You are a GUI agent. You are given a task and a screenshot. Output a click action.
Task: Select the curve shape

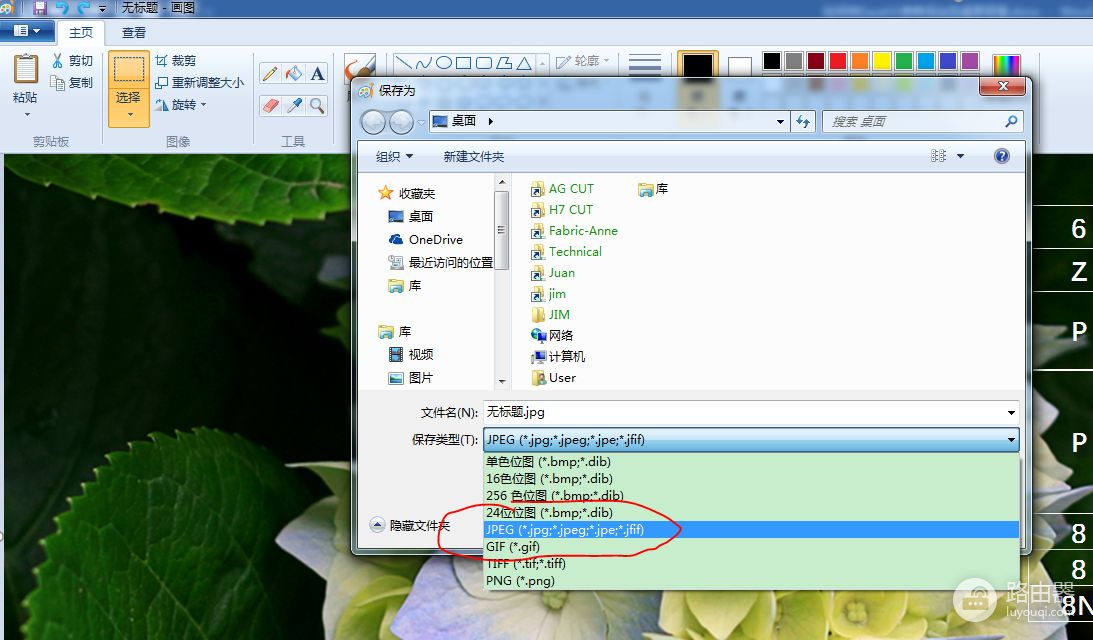(423, 63)
